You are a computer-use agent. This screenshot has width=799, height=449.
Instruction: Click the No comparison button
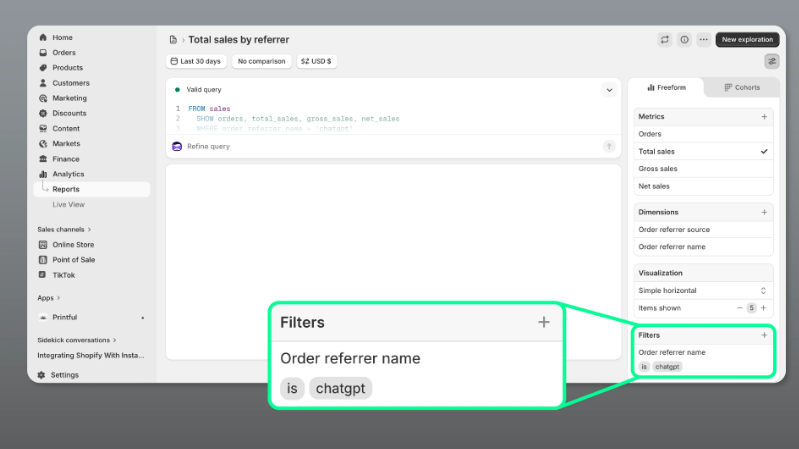point(261,61)
